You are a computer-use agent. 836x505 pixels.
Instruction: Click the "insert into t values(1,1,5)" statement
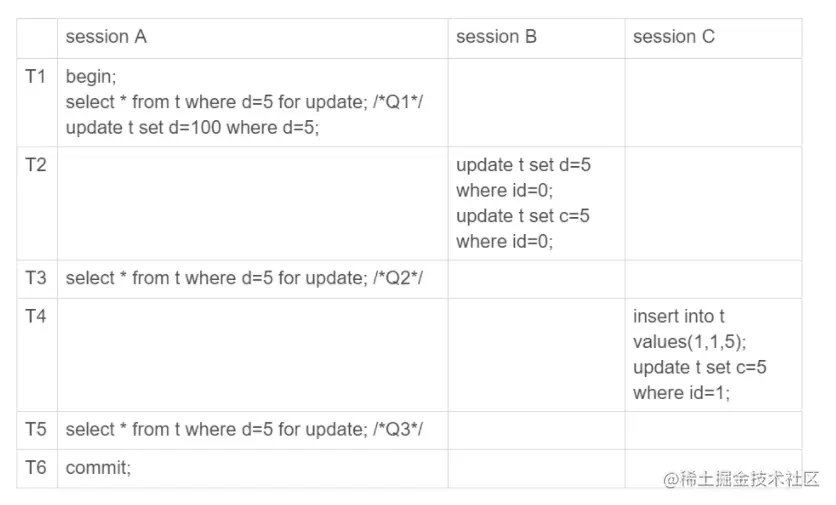[x=689, y=329]
